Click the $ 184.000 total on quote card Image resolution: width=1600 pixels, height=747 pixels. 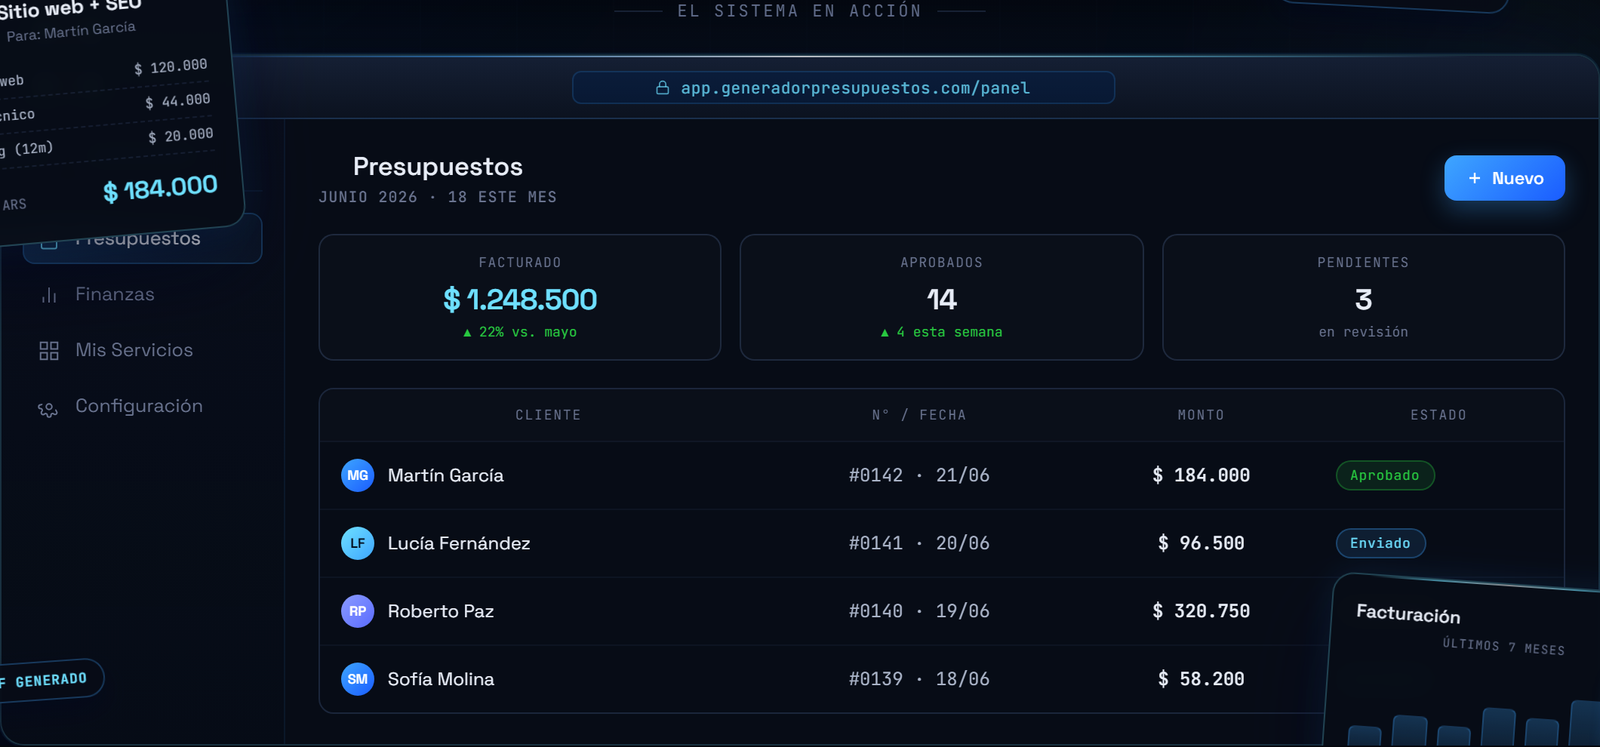pyautogui.click(x=160, y=188)
